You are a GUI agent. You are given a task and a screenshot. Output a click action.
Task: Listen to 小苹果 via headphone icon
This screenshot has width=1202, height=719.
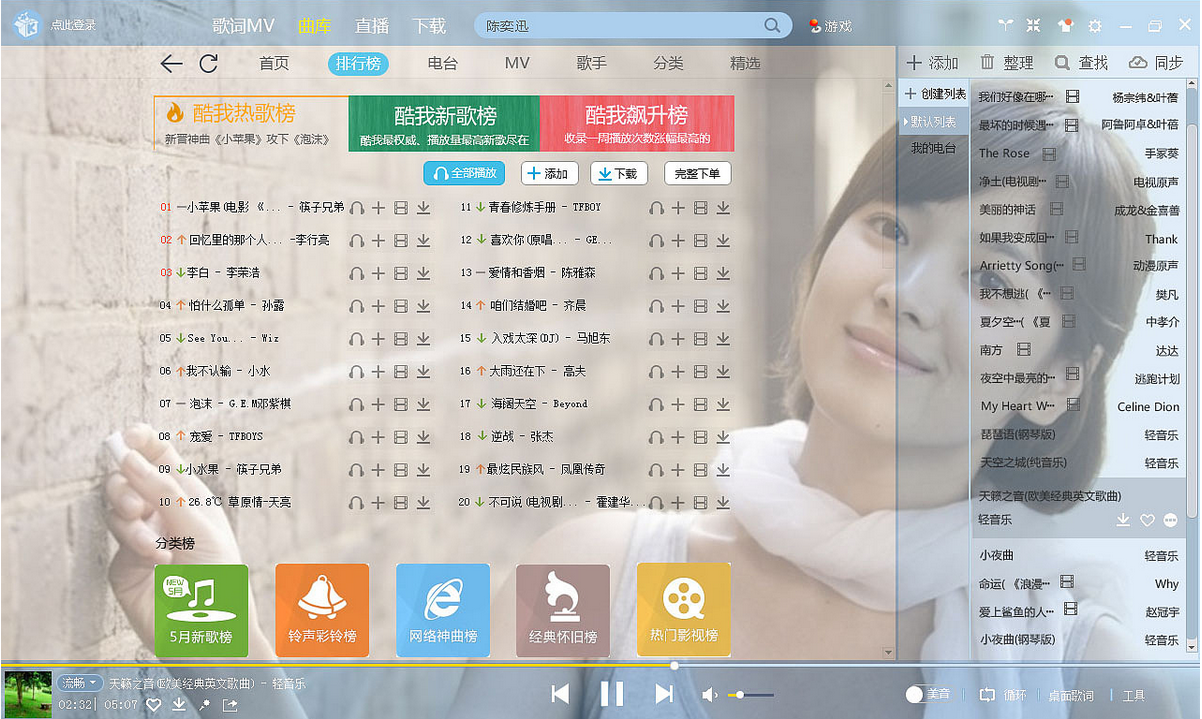tap(356, 208)
